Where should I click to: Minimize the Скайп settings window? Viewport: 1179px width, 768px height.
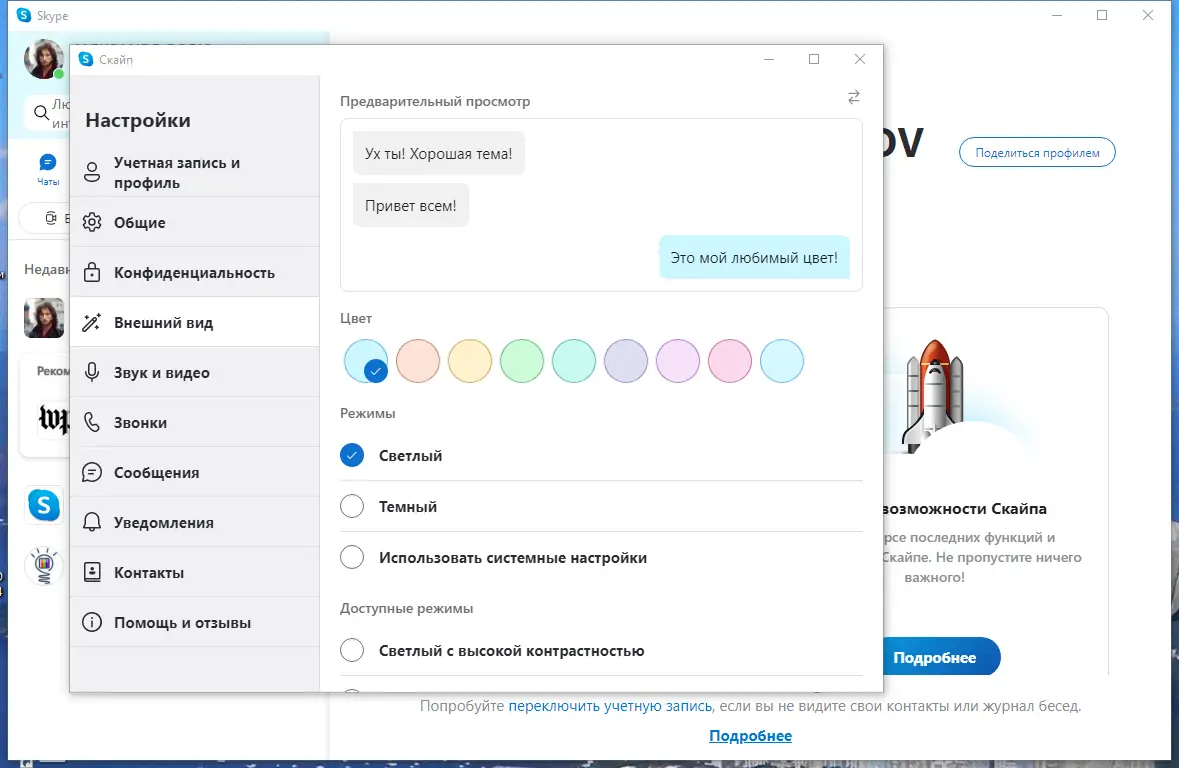768,59
